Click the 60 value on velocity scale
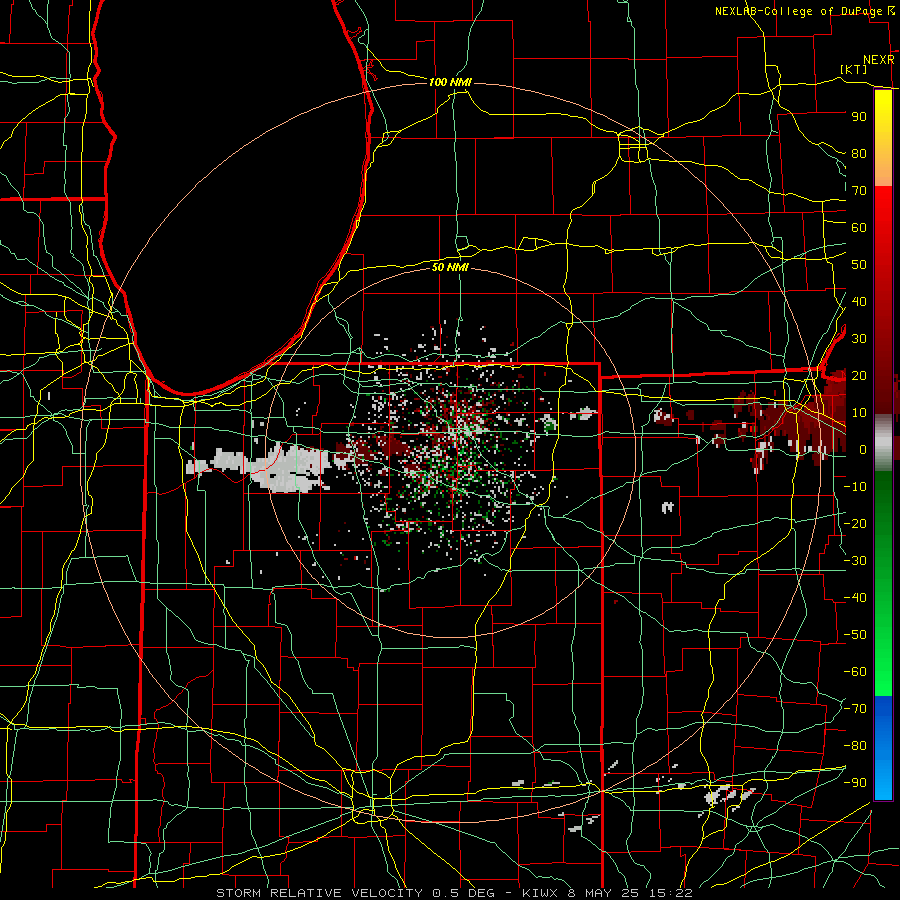Viewport: 900px width, 900px height. [x=859, y=227]
